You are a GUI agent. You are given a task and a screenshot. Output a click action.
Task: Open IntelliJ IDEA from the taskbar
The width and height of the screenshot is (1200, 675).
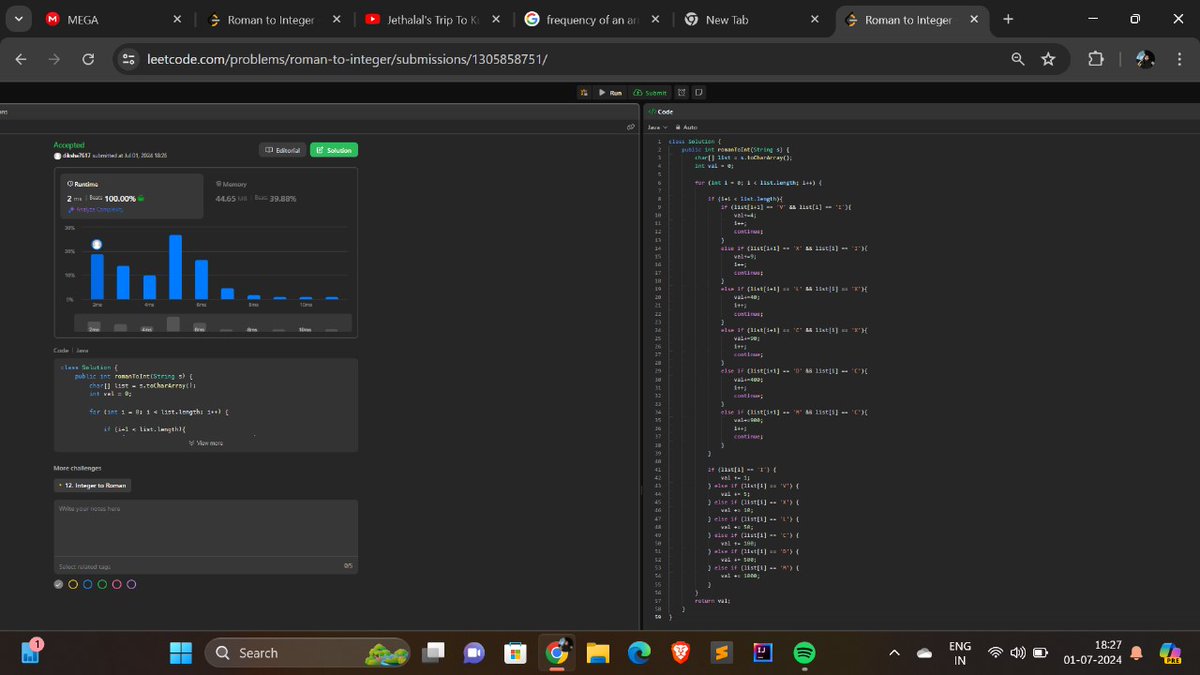762,653
